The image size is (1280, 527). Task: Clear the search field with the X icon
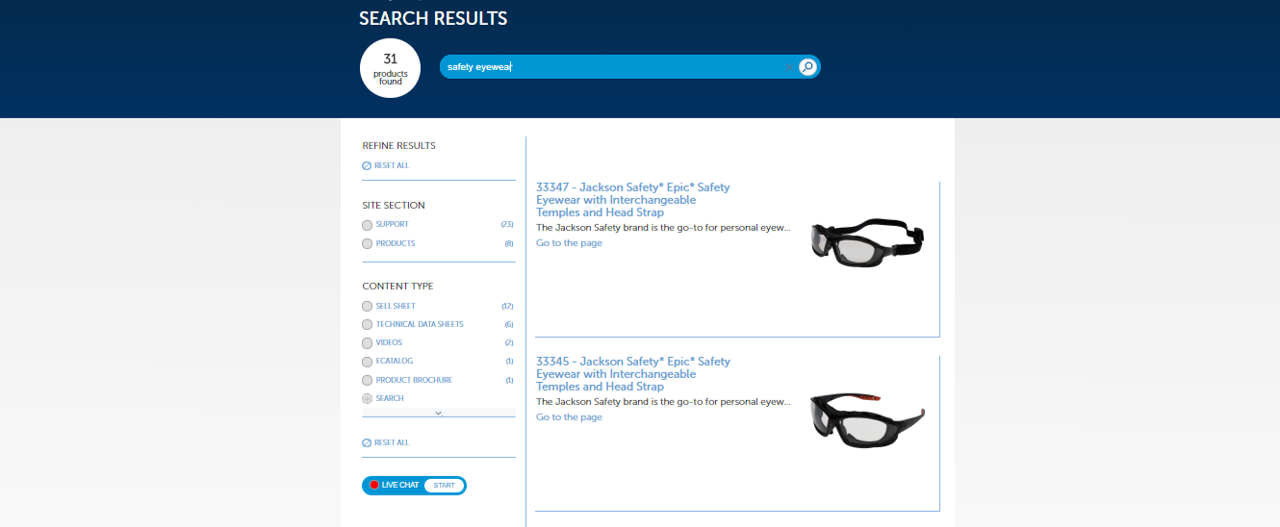coord(788,67)
